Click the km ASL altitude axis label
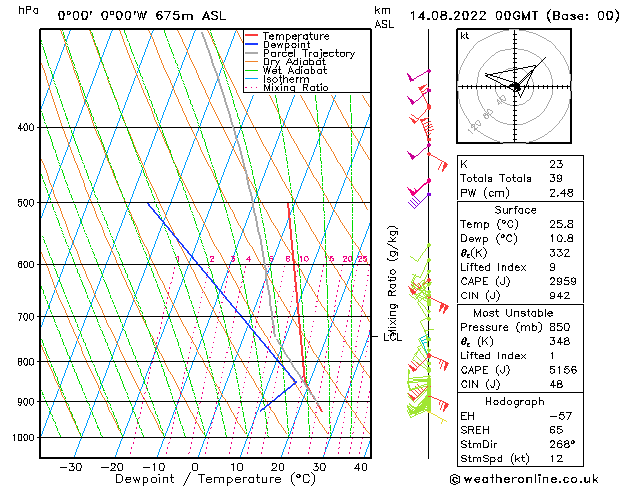The height and width of the screenshot is (486, 629). click(384, 17)
